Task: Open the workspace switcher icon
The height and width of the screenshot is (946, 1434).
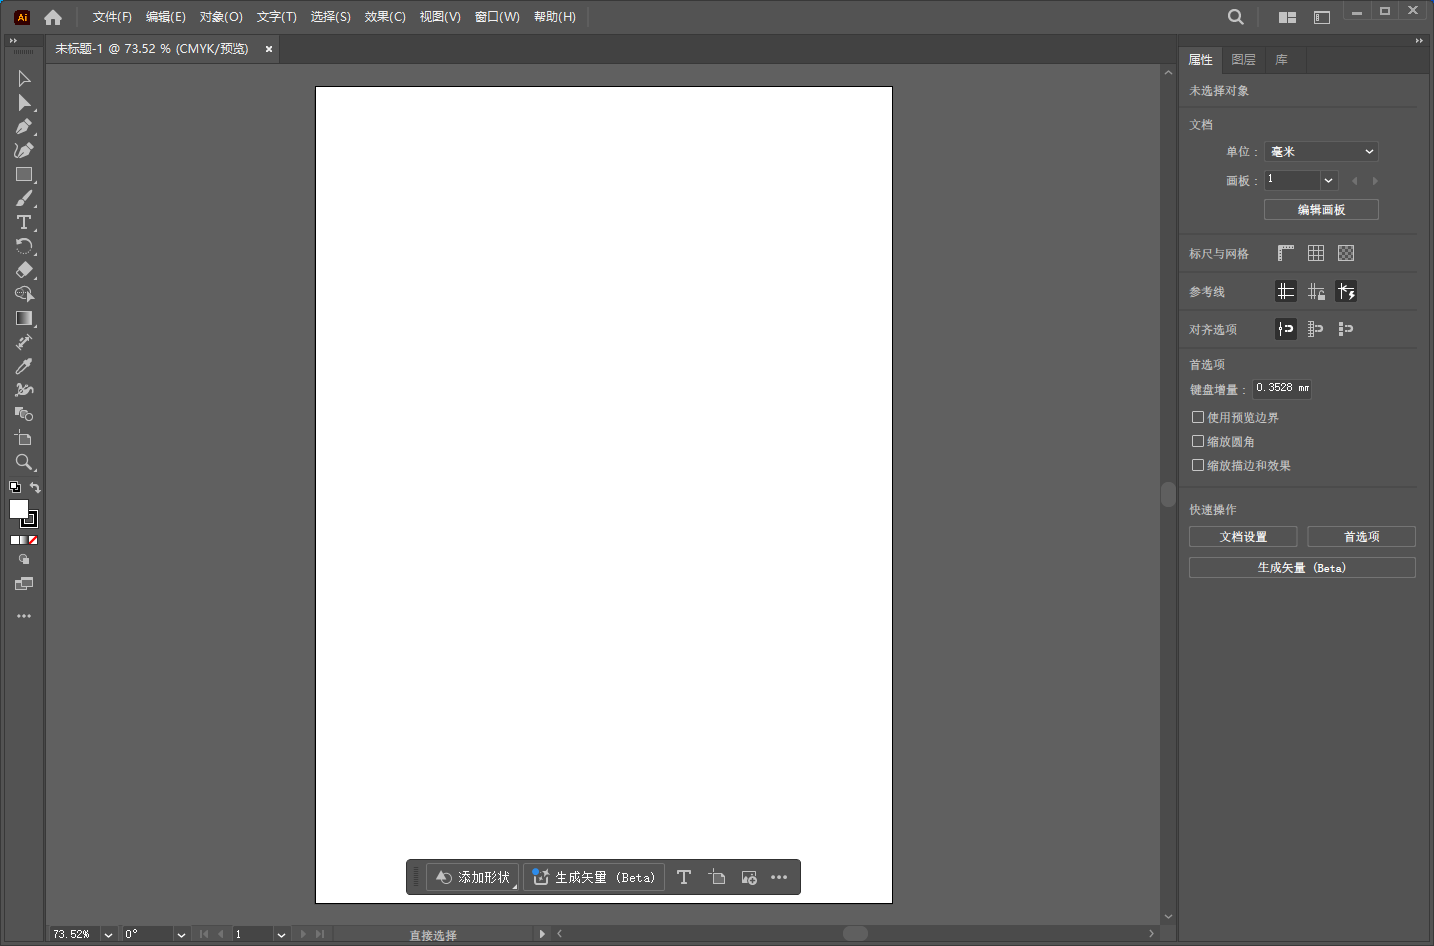Action: (1322, 17)
